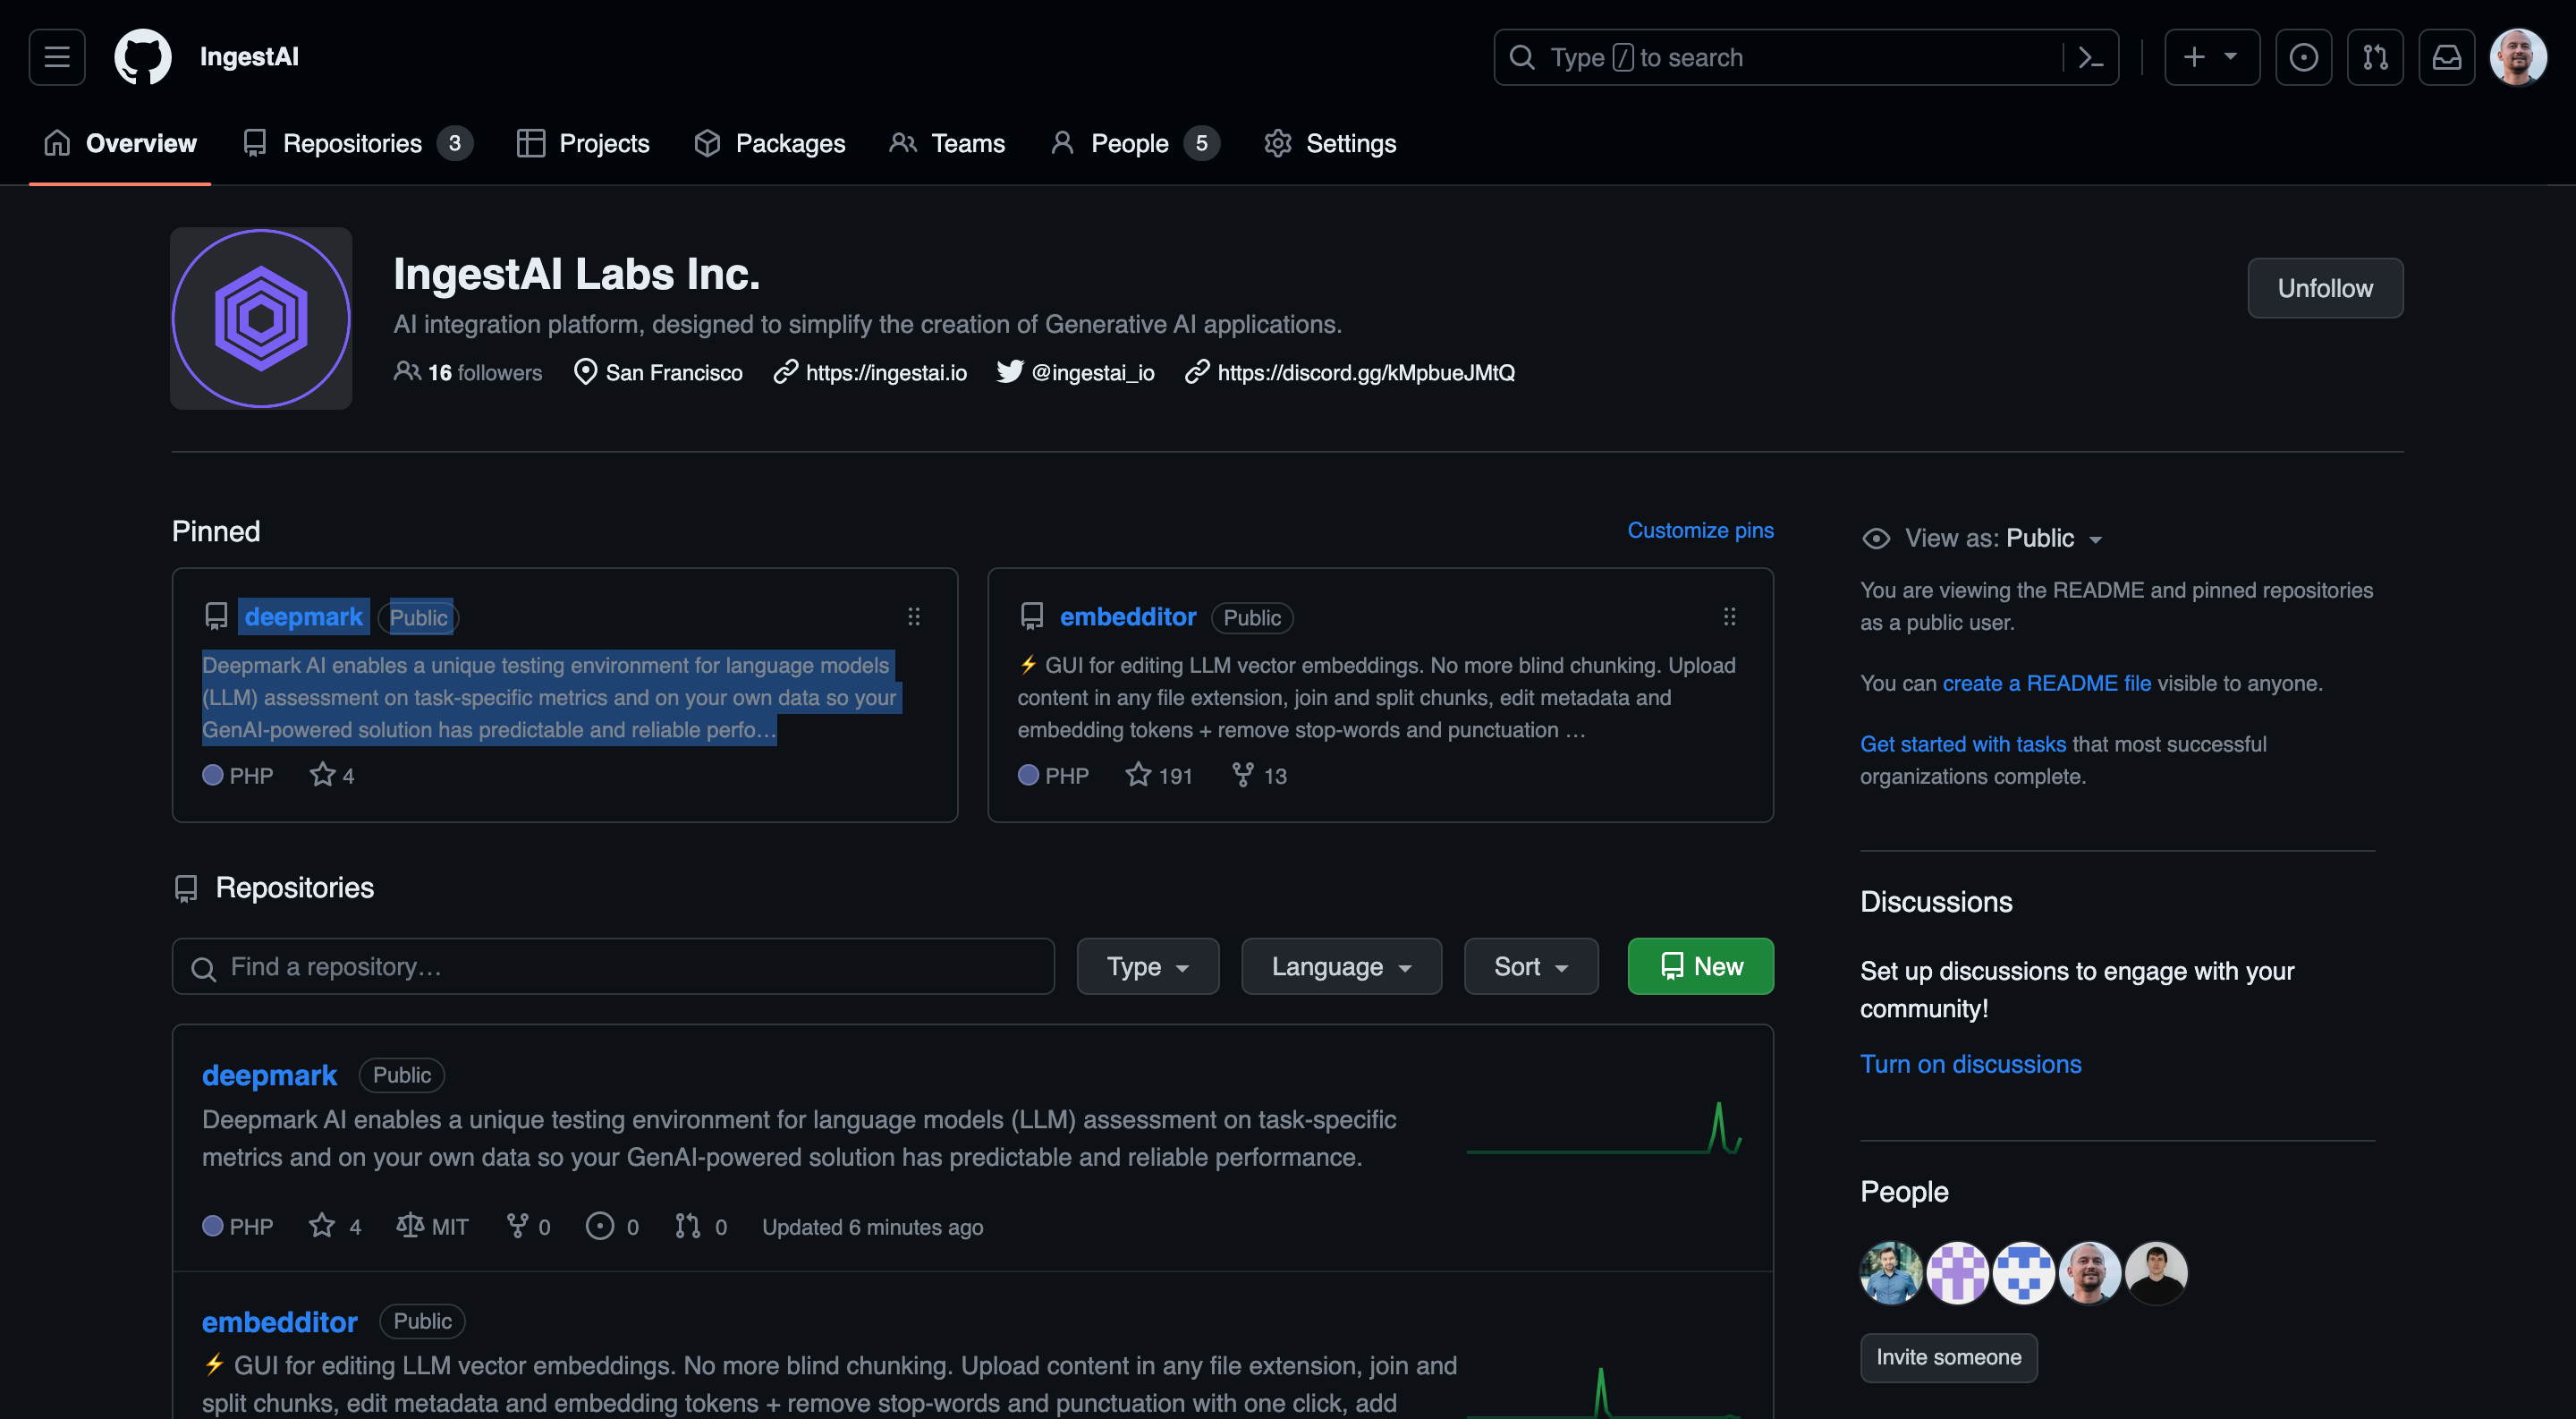The width and height of the screenshot is (2576, 1419).
Task: Click the green New repository button
Action: pos(1701,966)
